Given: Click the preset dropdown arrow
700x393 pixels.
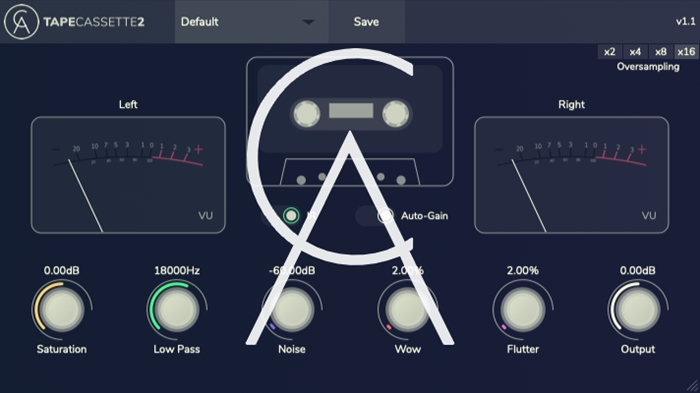Looking at the screenshot, I should tap(308, 22).
